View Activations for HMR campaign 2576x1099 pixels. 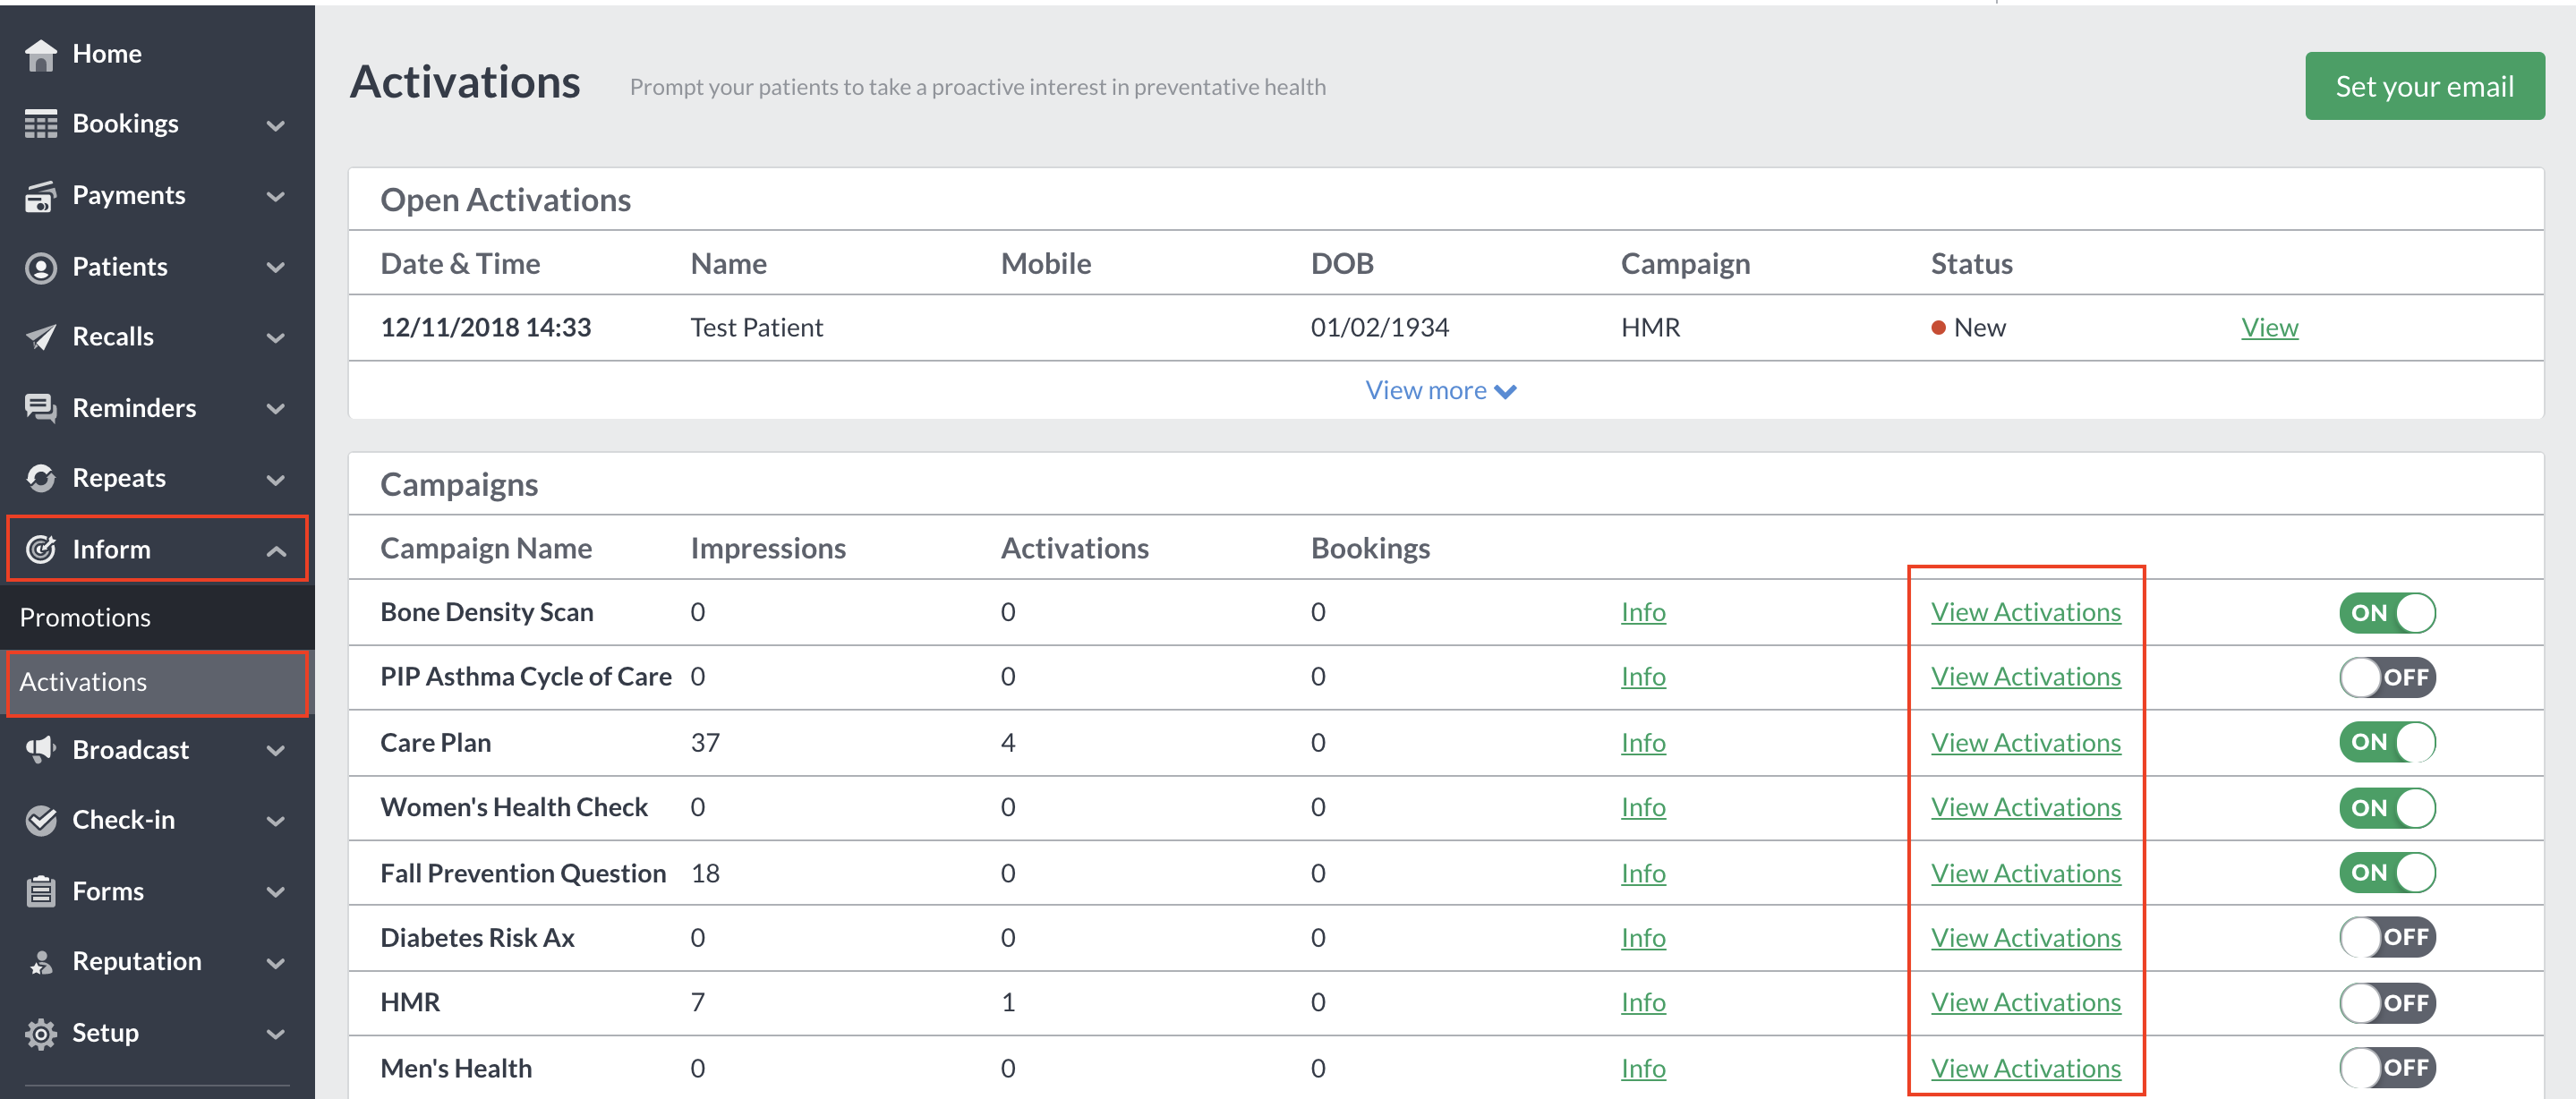2025,1003
